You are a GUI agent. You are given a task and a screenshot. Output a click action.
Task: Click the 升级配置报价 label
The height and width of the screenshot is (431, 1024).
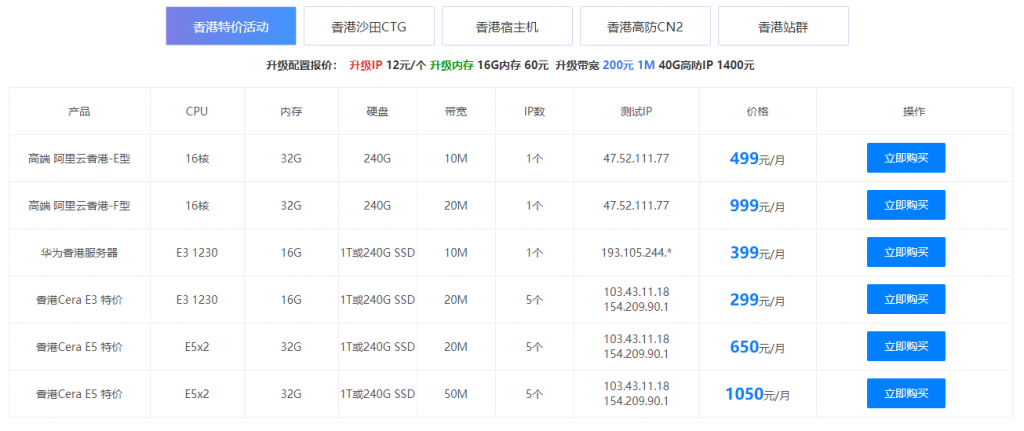(x=302, y=65)
